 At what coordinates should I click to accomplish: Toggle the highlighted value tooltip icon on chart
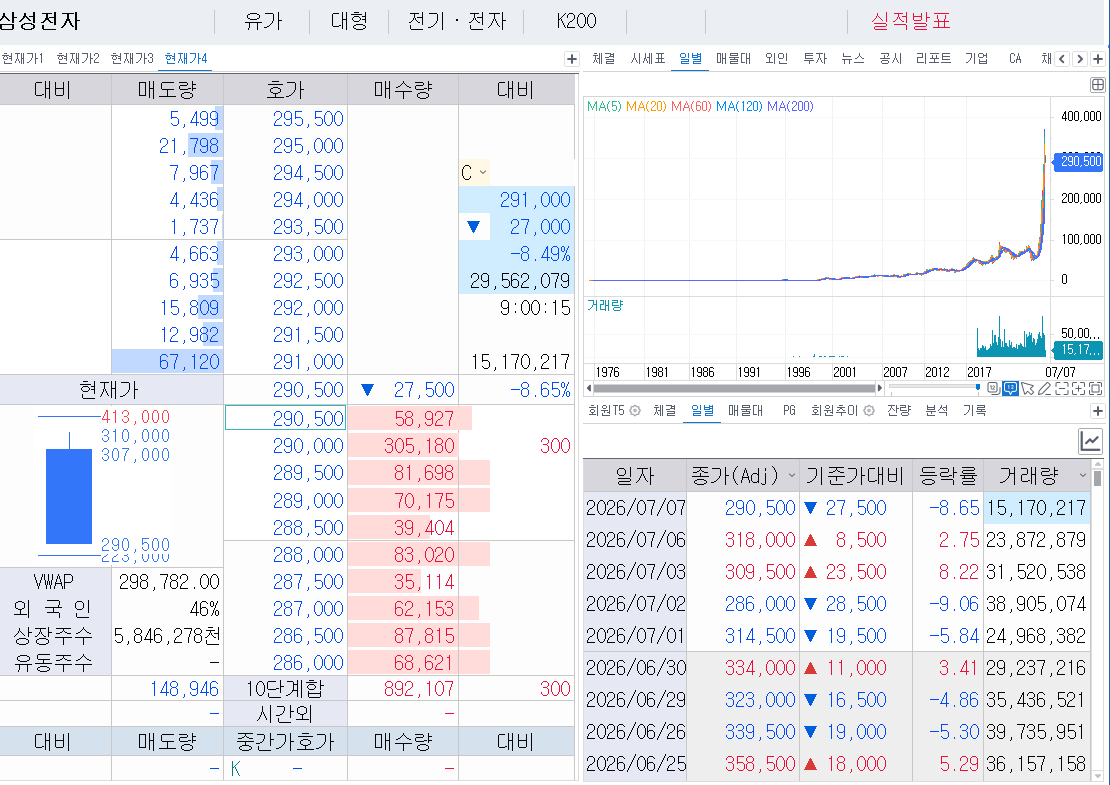1010,388
